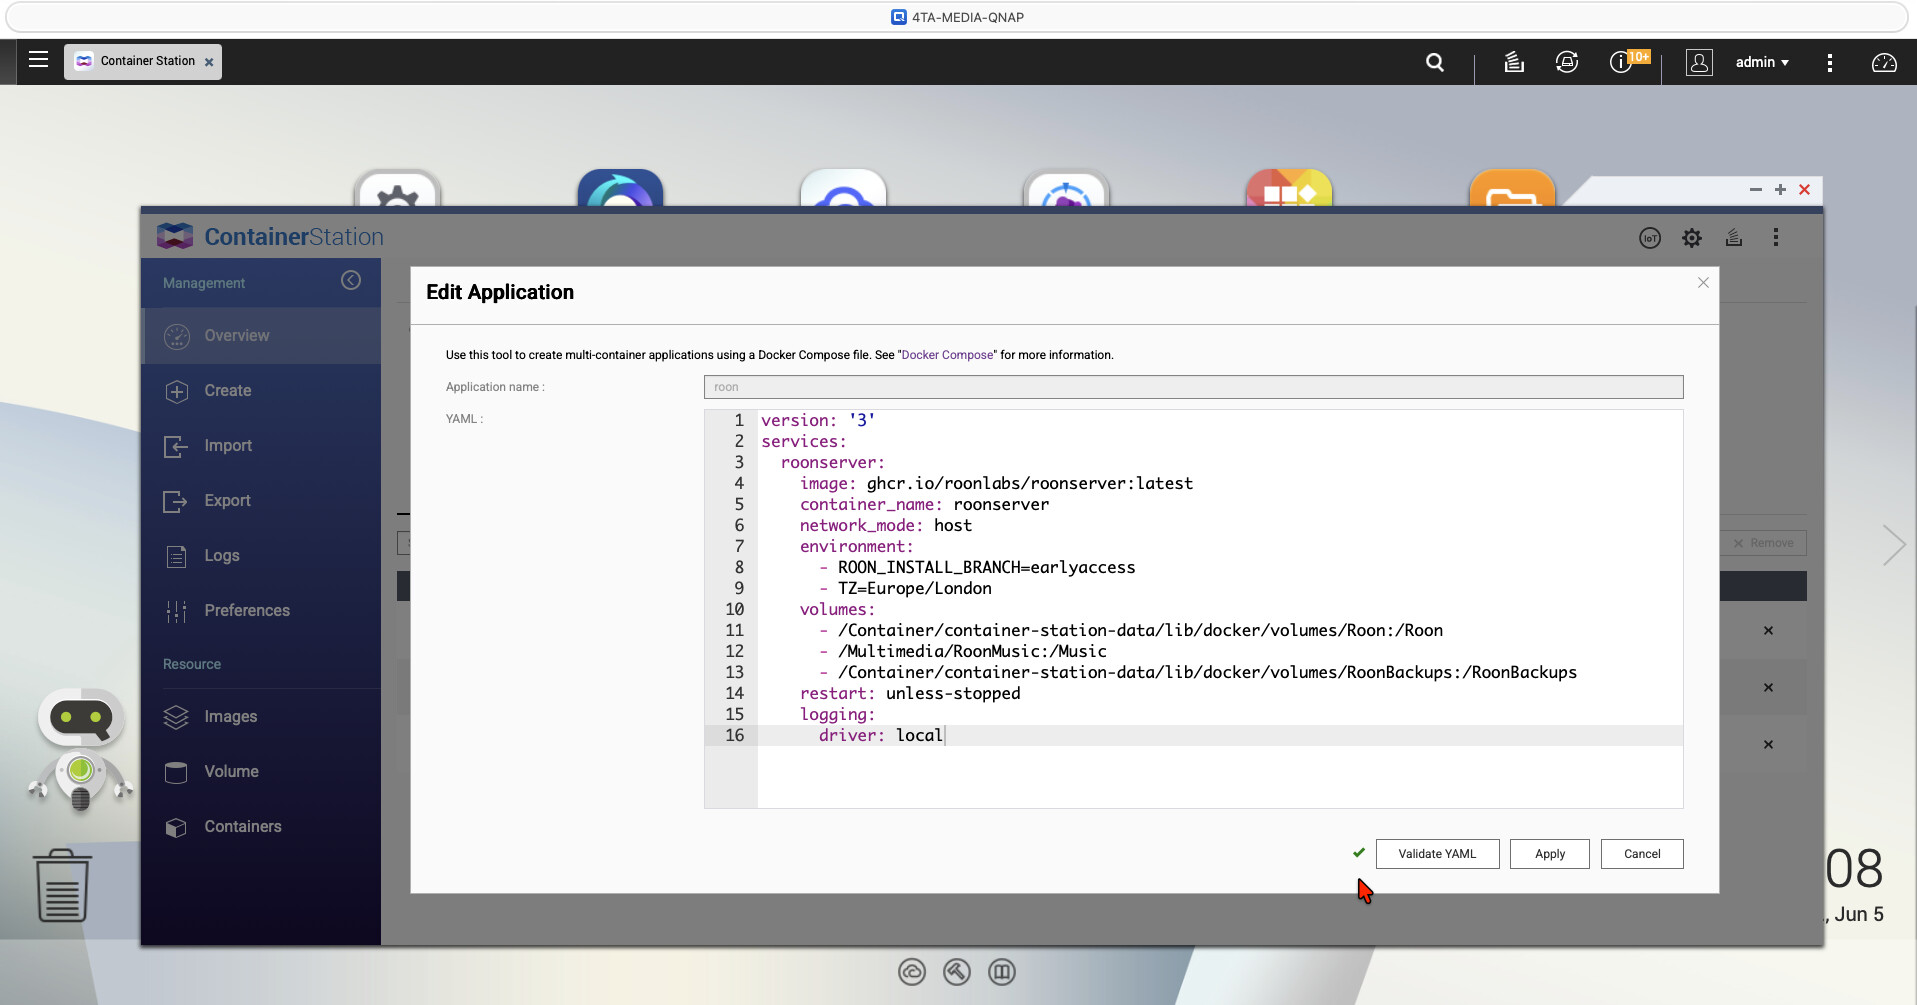Open Logs in sidebar
This screenshot has height=1005, width=1917.
(x=261, y=556)
